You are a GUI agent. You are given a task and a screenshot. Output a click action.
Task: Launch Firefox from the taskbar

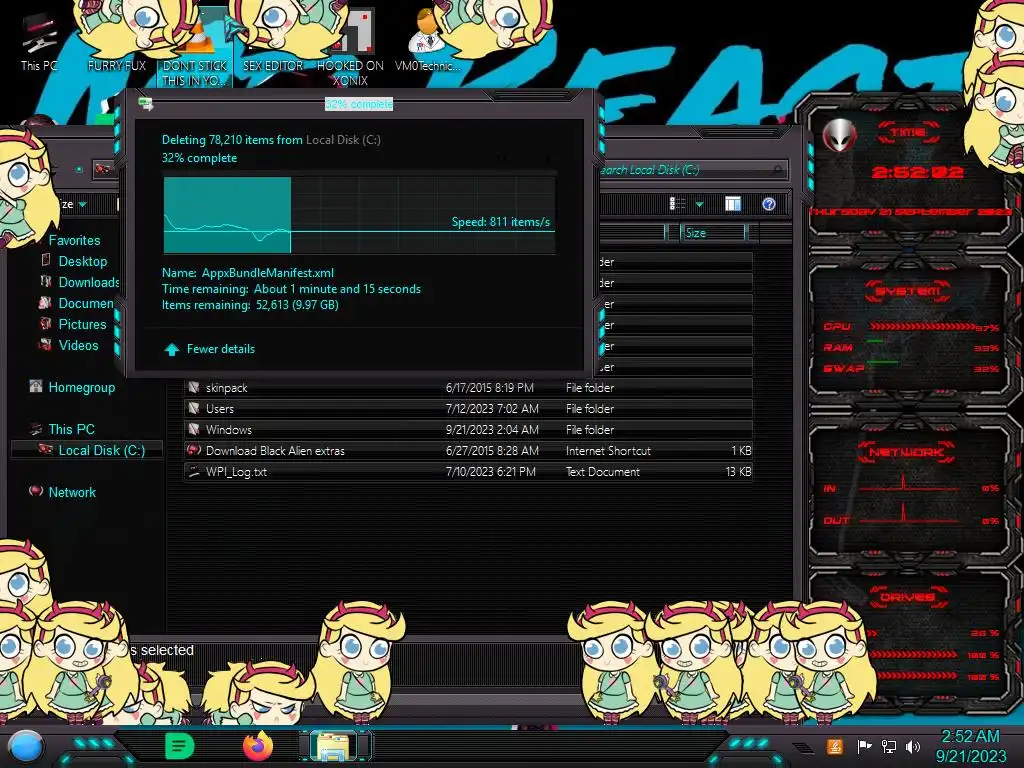click(x=258, y=746)
